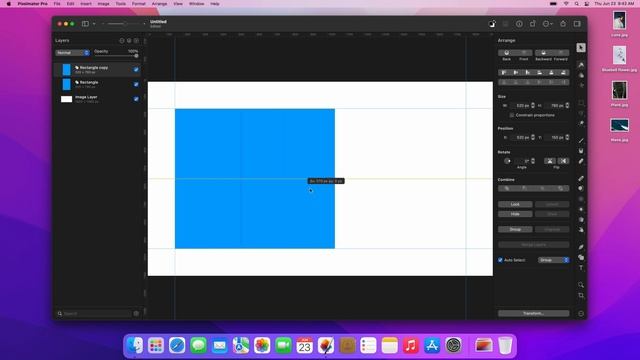Select the Shape tool icon
The image size is (640, 360).
tap(581, 258)
